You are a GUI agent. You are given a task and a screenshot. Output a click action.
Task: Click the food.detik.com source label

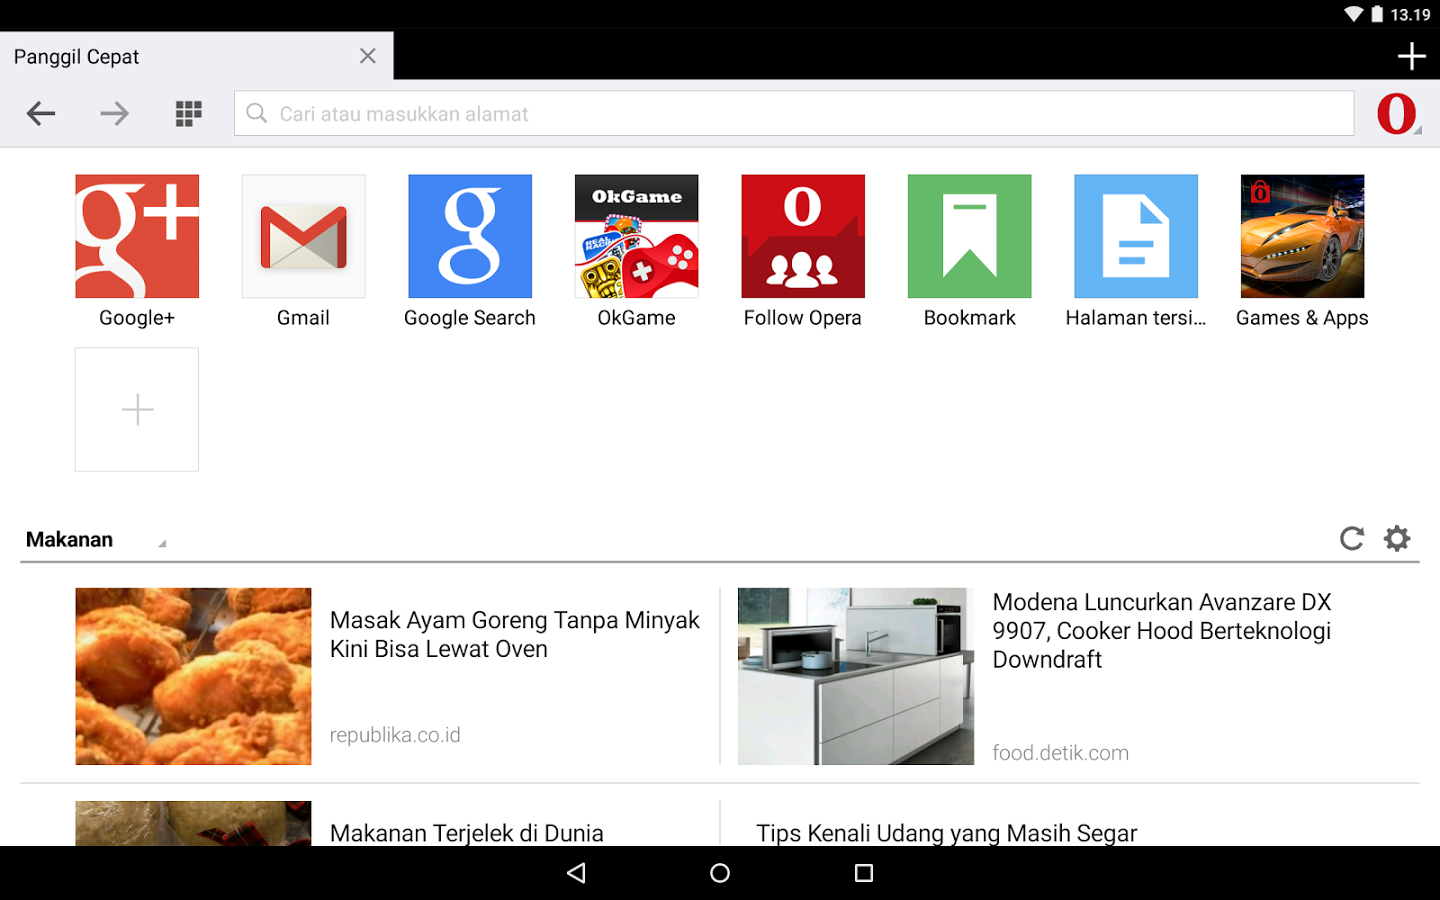coord(1060,753)
